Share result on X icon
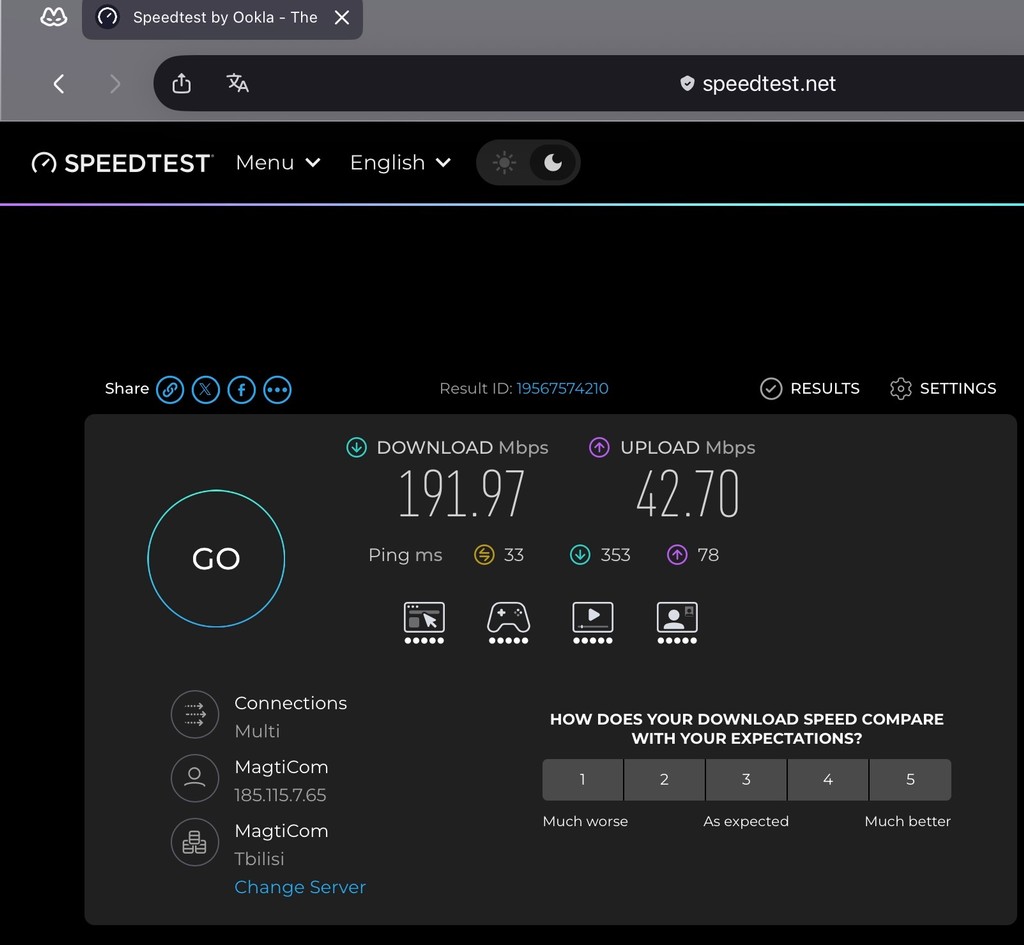 (206, 390)
